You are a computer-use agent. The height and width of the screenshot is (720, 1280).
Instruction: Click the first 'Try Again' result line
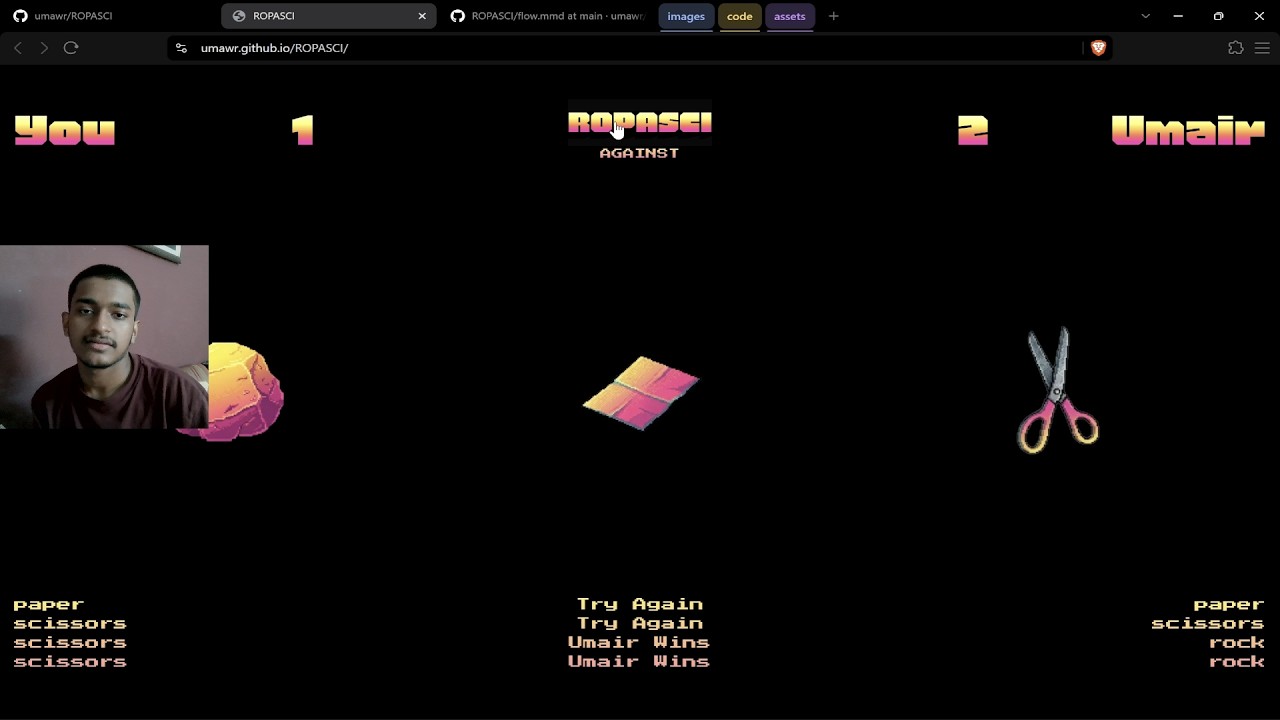click(x=640, y=604)
